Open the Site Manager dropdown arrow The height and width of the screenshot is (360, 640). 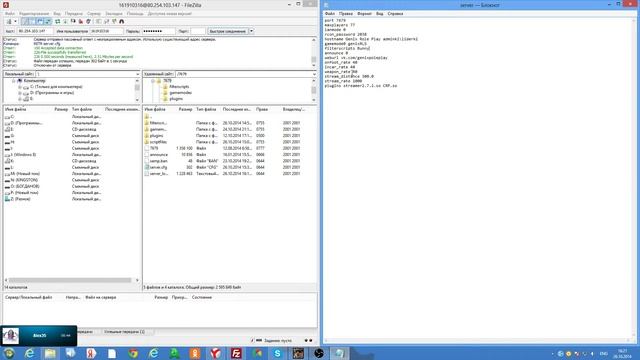tap(16, 21)
